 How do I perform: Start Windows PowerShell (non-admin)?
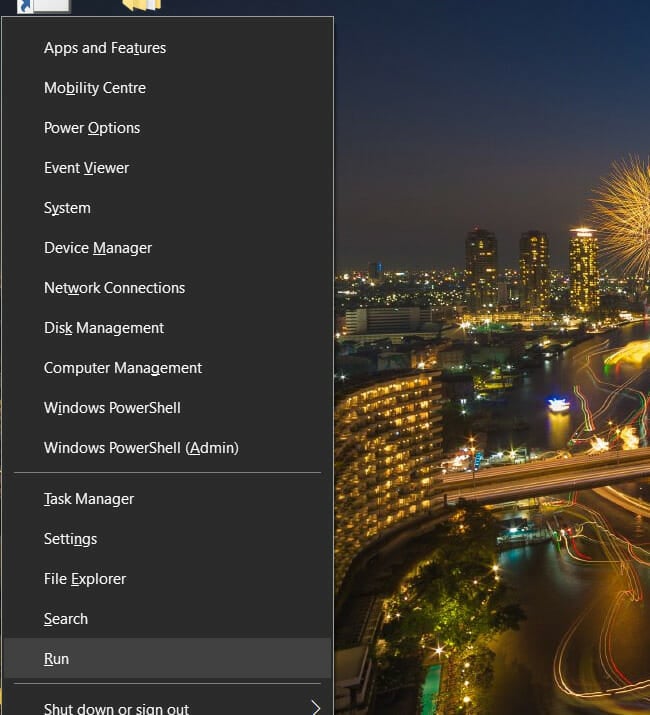(167, 408)
